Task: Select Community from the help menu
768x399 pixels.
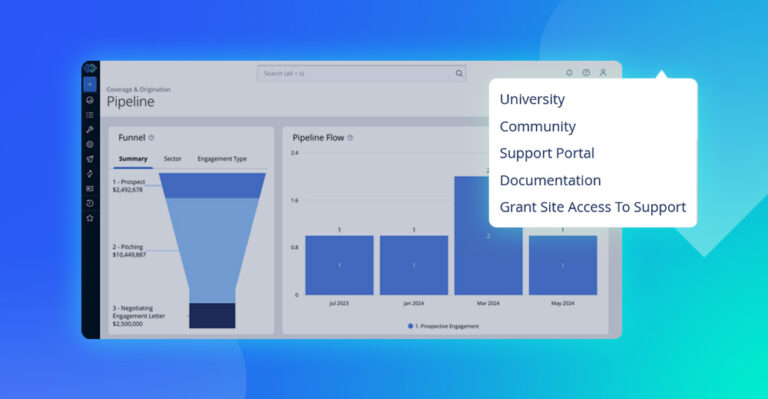Action: tap(537, 127)
